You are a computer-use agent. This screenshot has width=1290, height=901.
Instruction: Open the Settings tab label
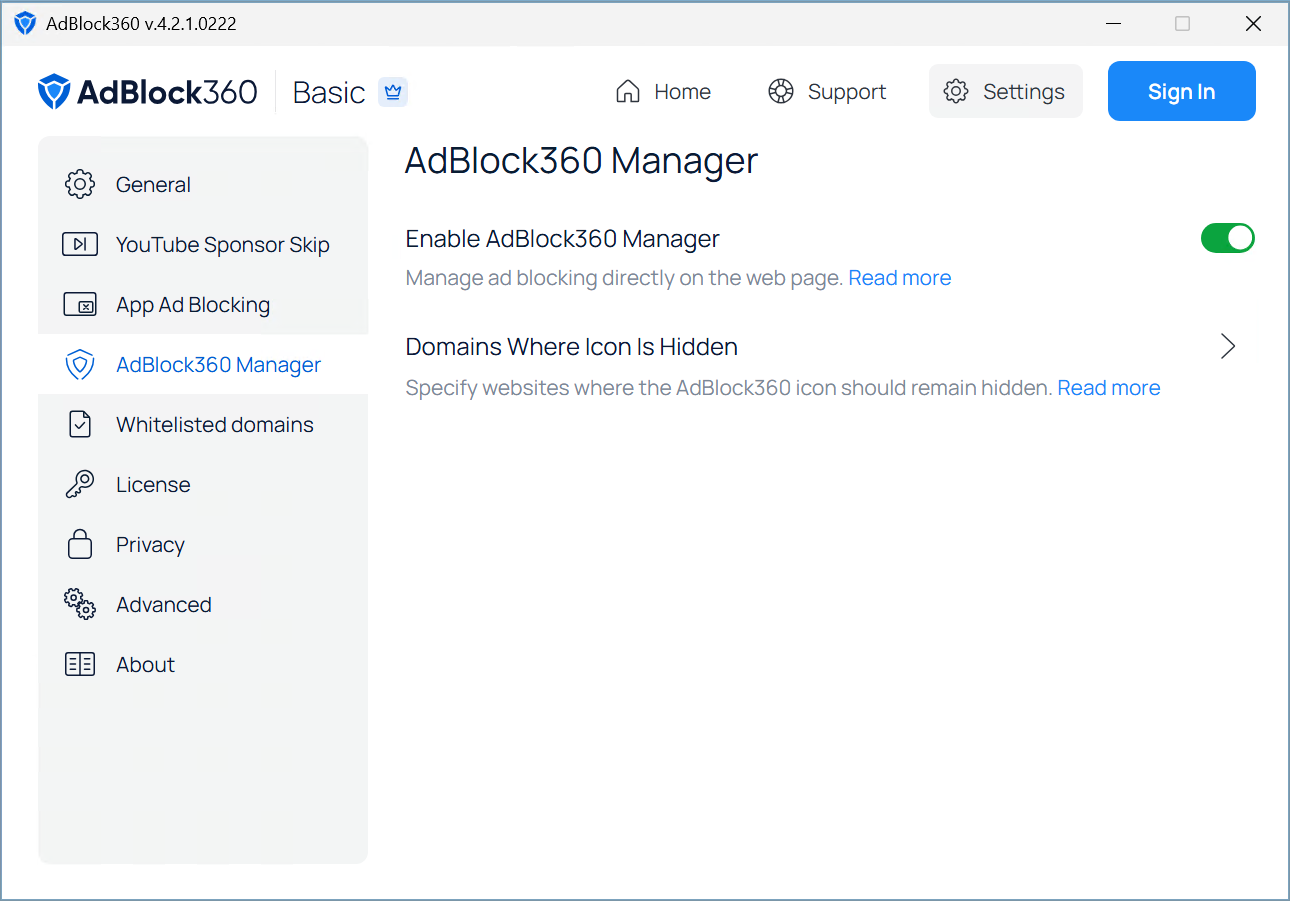[1024, 92]
